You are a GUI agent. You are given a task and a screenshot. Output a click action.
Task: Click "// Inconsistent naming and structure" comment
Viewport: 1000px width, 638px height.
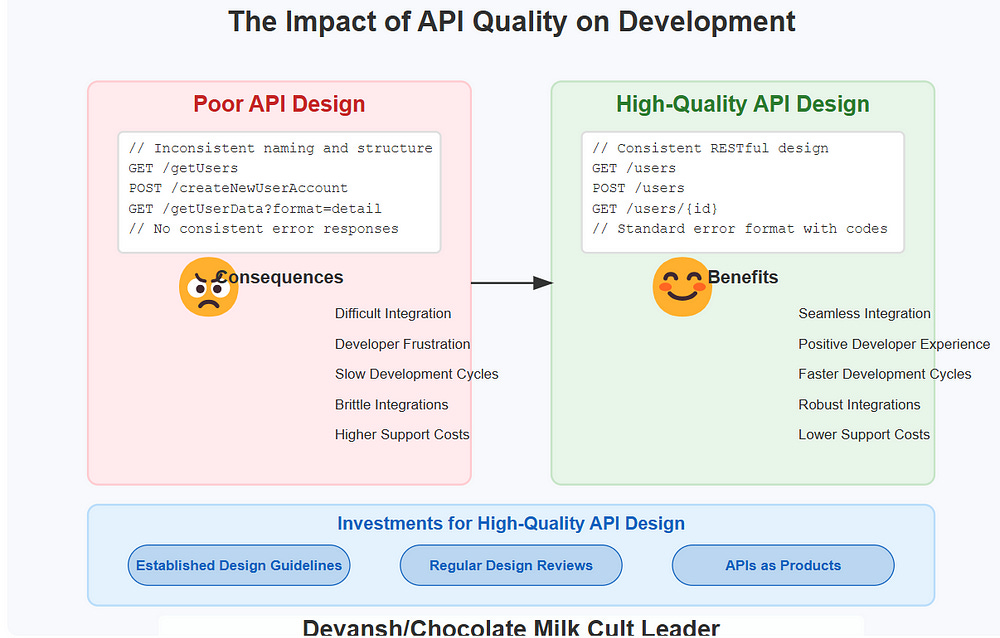point(281,148)
